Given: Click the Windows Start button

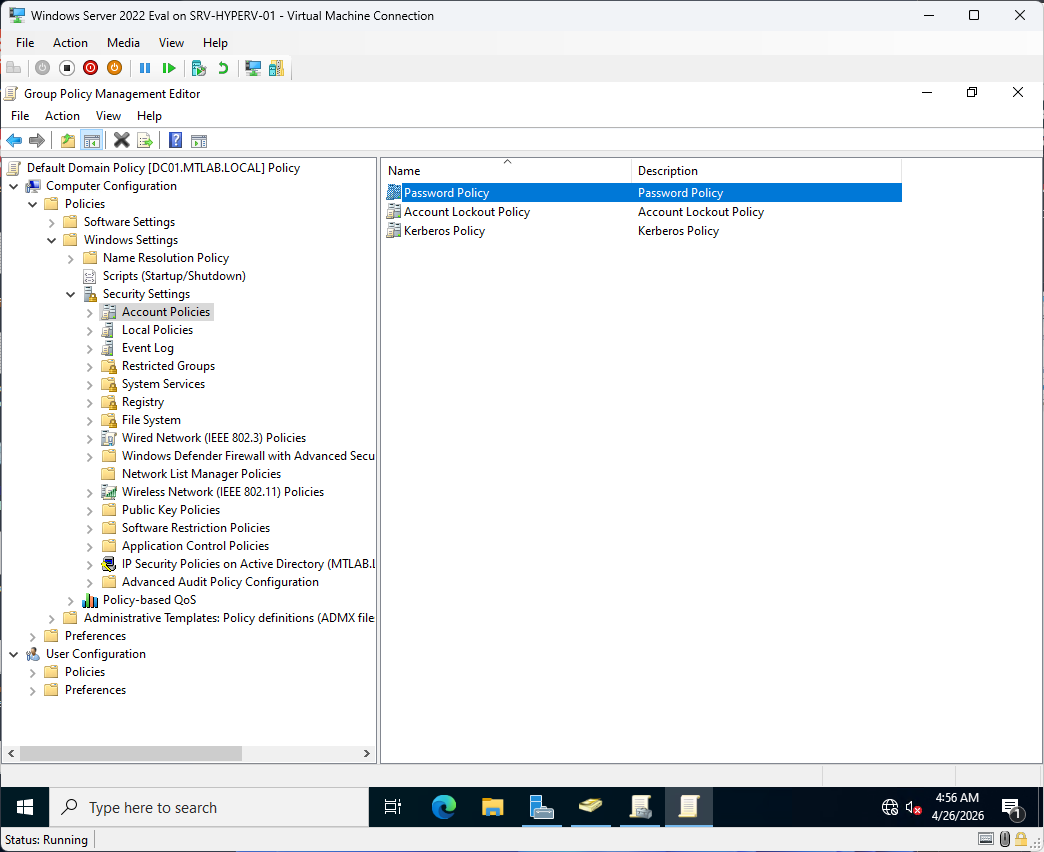Looking at the screenshot, I should tap(25, 807).
